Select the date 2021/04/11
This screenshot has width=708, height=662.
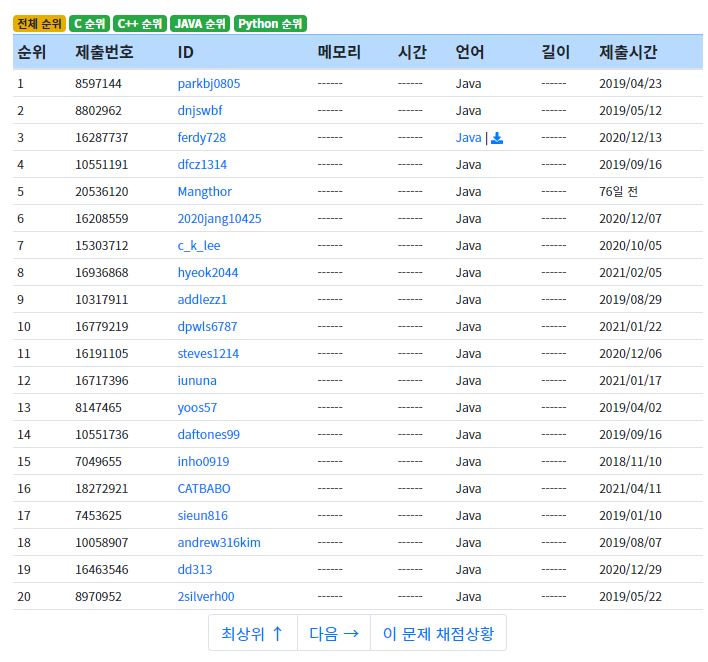click(x=630, y=489)
